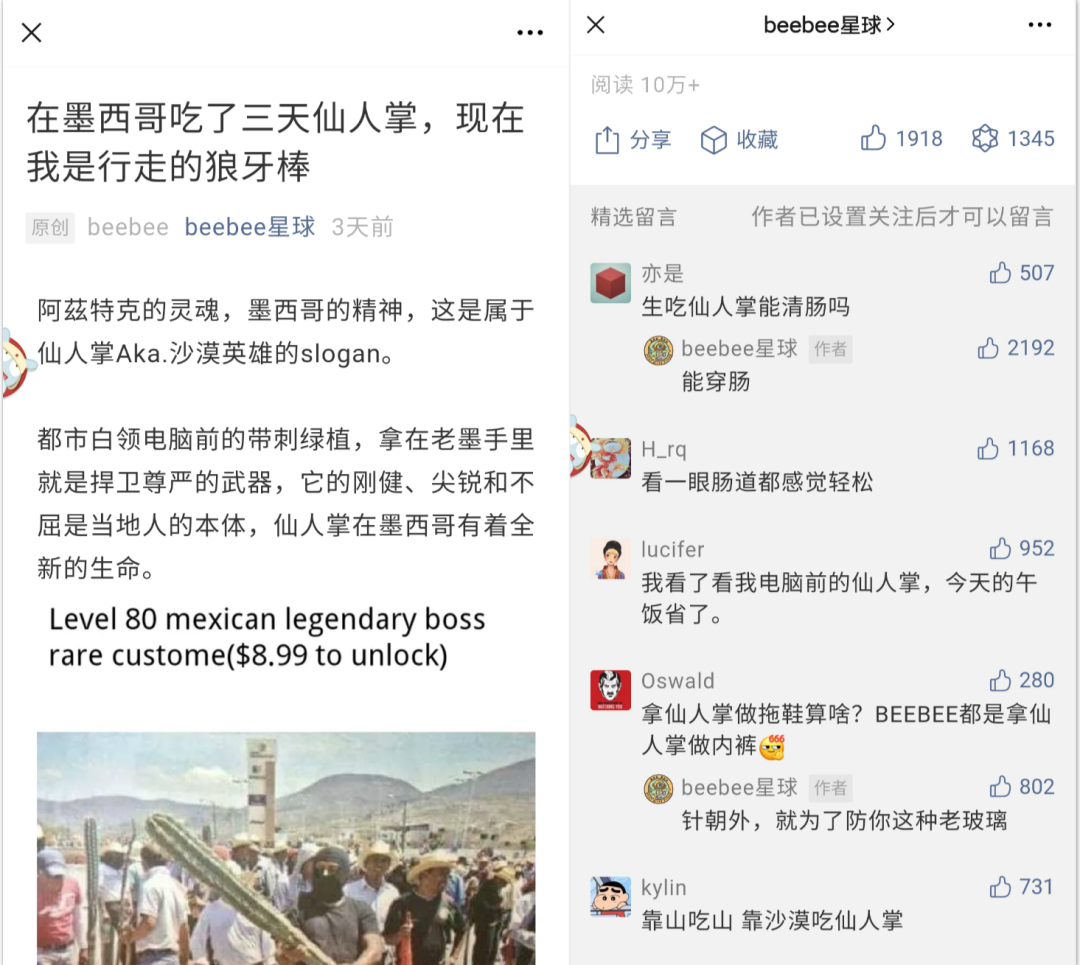Close the article panel with X
1080x965 pixels.
click(x=32, y=32)
